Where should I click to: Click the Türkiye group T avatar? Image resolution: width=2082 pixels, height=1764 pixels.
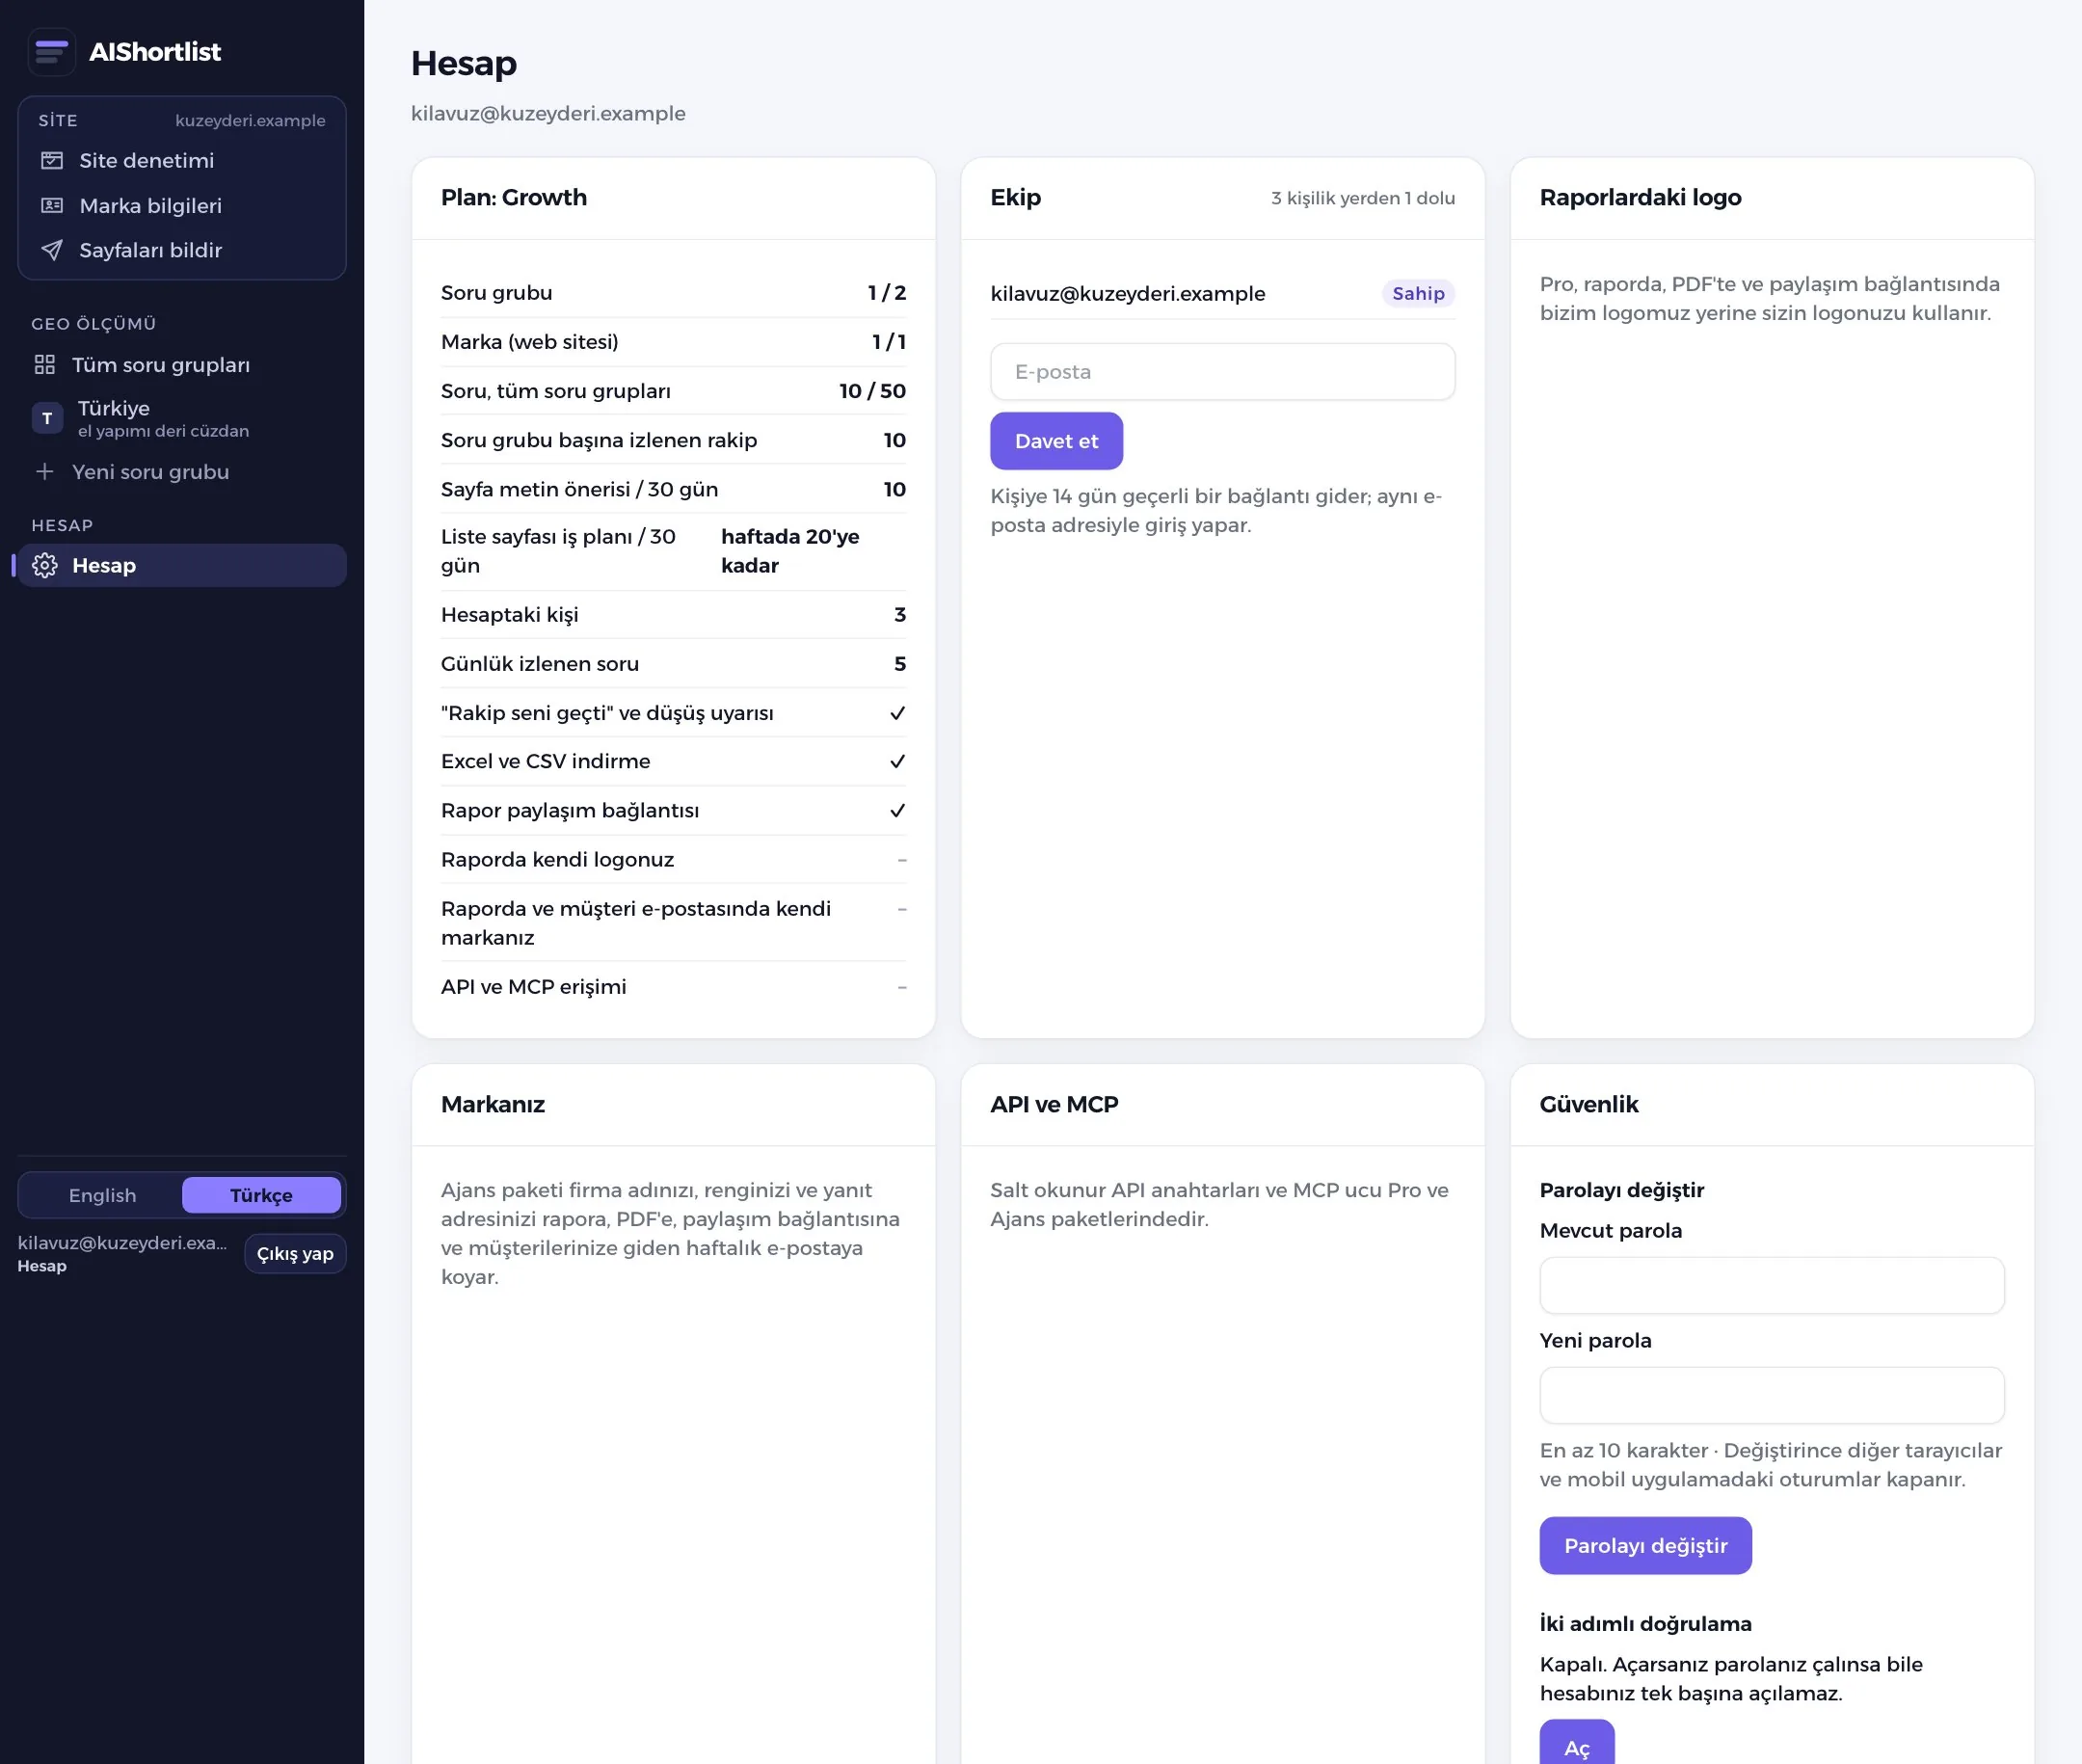47,419
